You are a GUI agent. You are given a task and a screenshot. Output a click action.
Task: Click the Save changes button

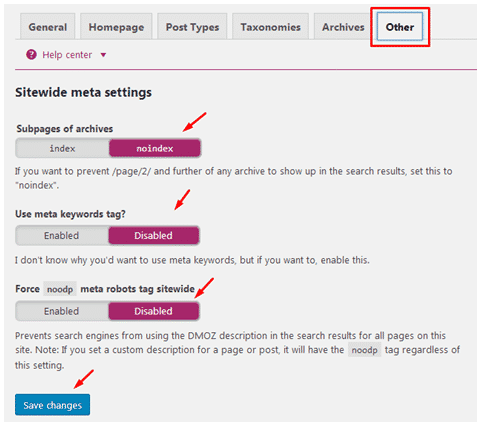(x=52, y=405)
